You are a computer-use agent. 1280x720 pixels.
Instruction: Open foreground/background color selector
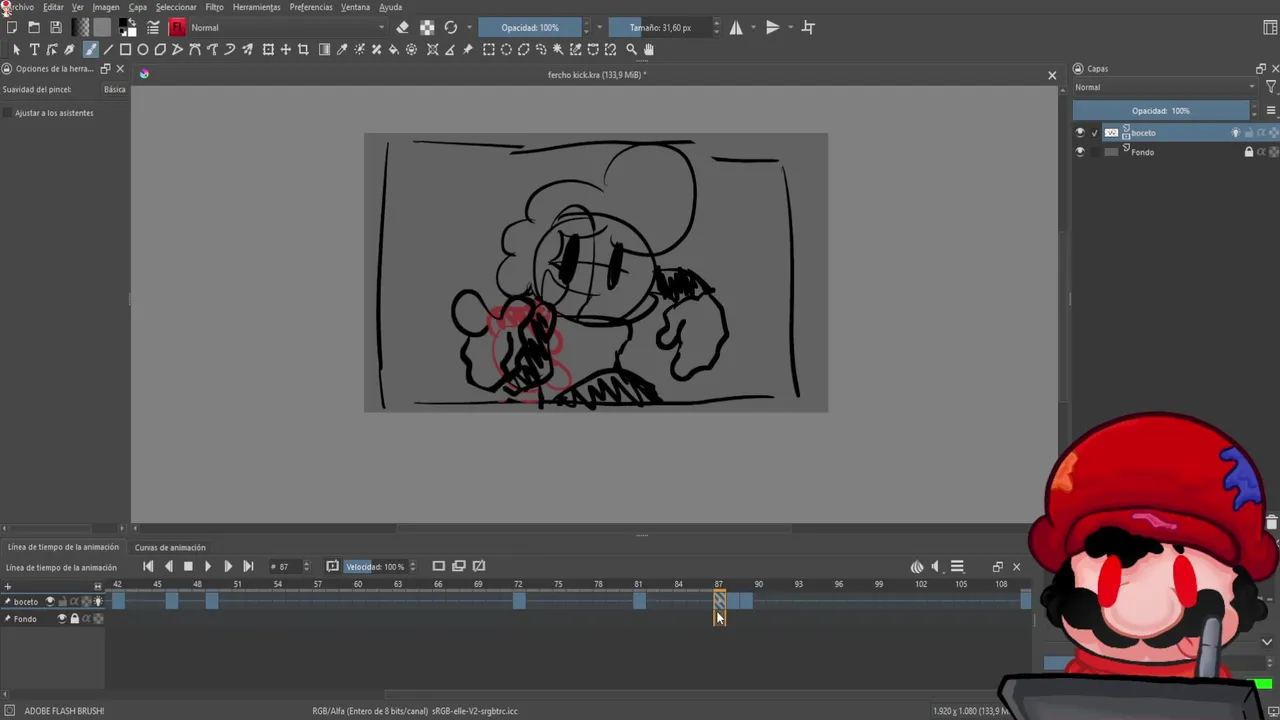[128, 27]
